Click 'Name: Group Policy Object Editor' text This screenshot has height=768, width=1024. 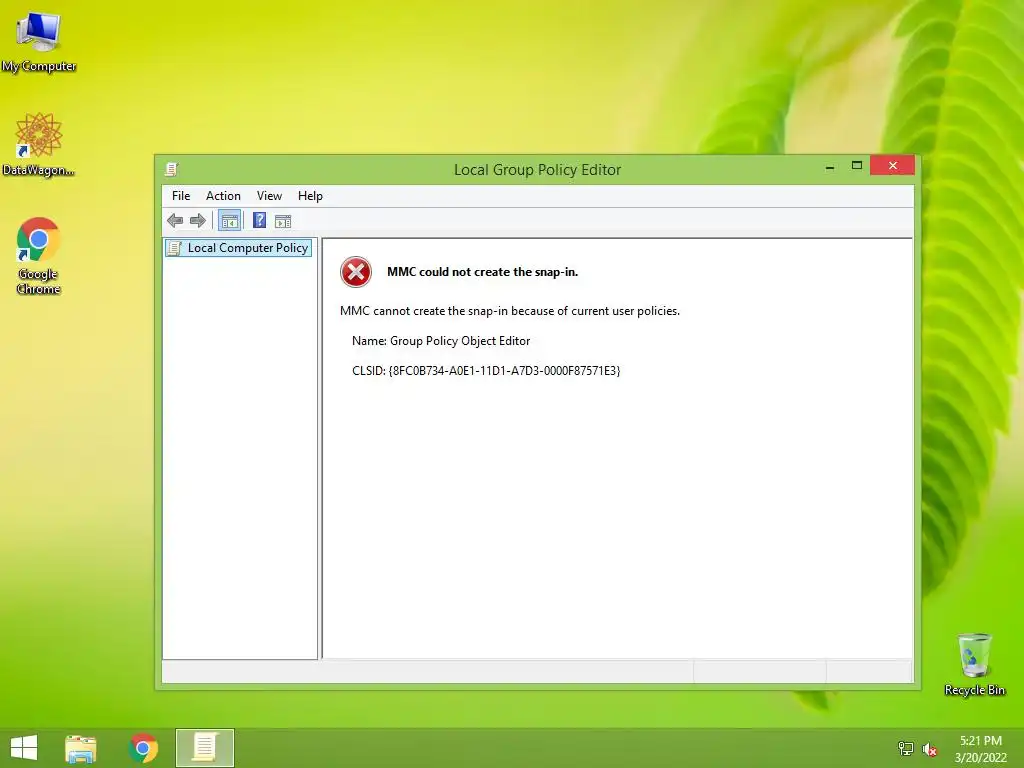(x=441, y=341)
